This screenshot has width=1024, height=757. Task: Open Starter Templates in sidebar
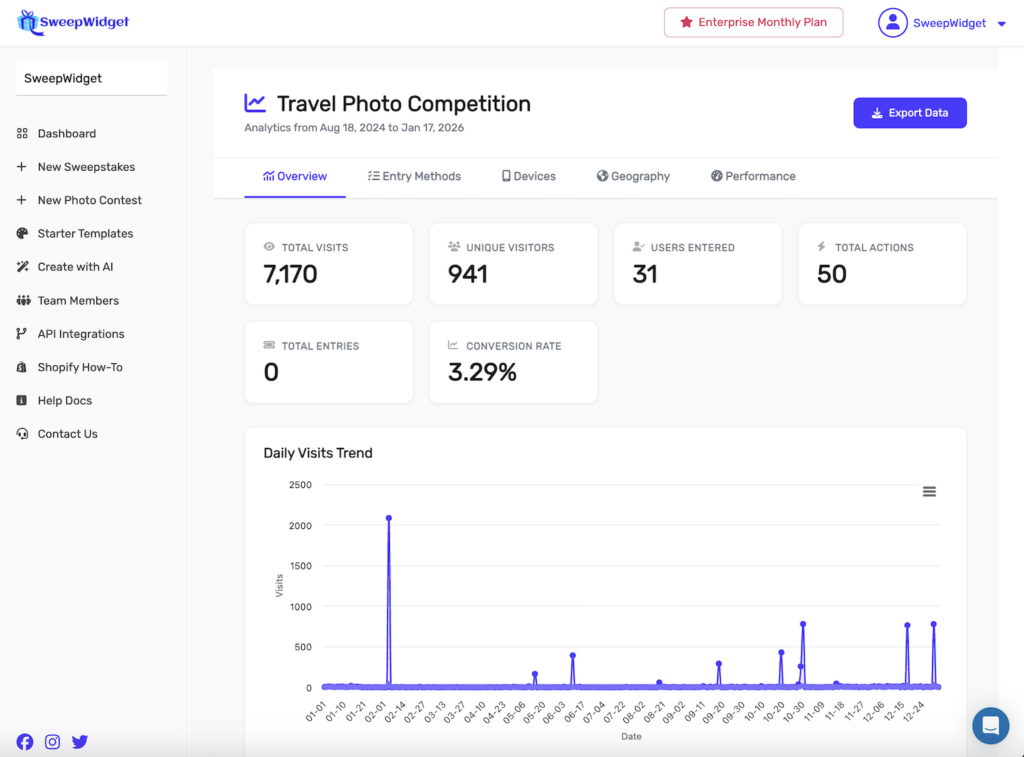click(x=85, y=234)
